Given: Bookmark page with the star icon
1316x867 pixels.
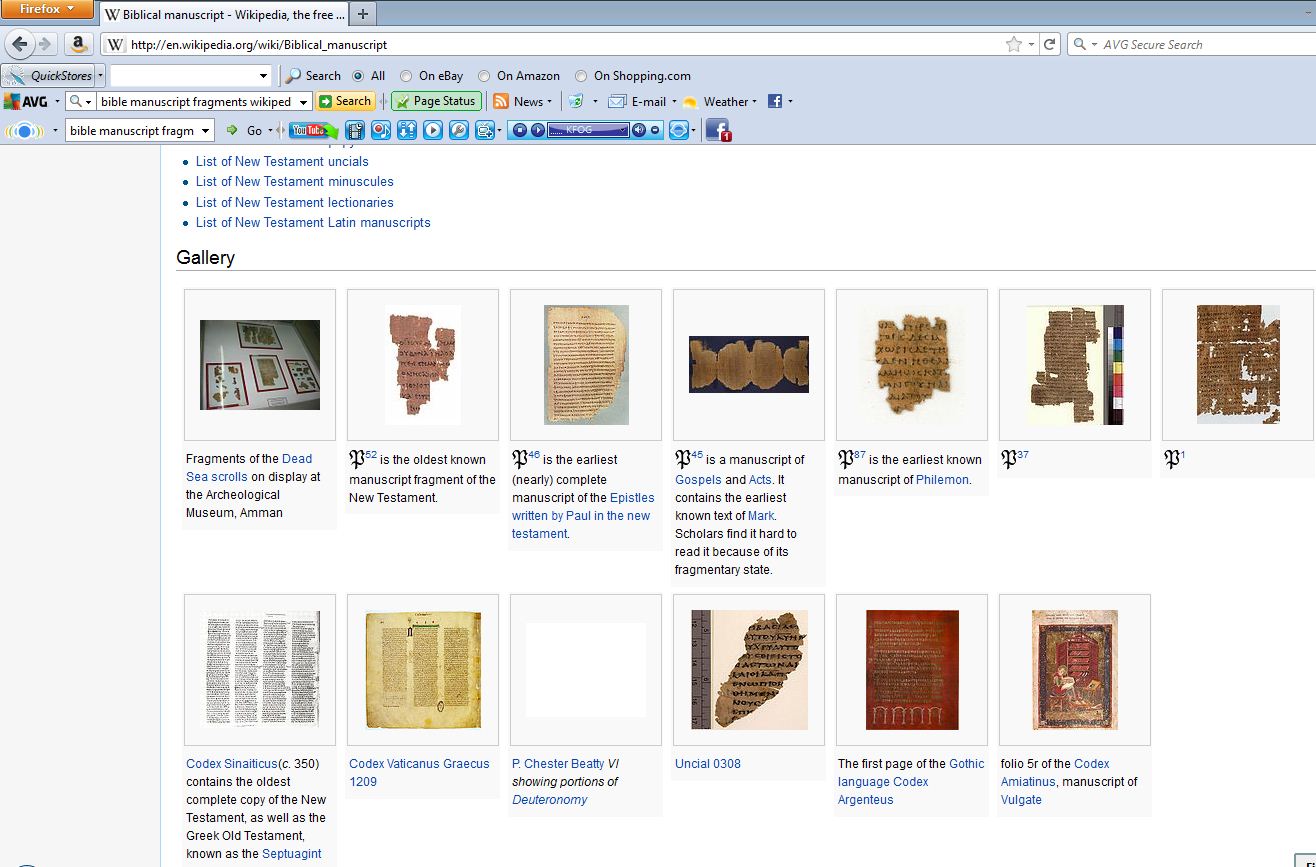Looking at the screenshot, I should (x=1014, y=44).
